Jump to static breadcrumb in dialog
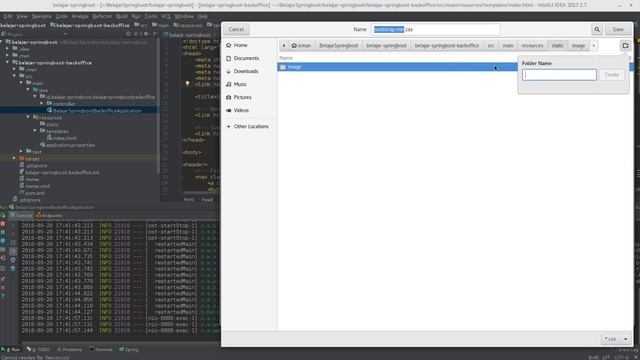This screenshot has width=640, height=360. pos(557,46)
